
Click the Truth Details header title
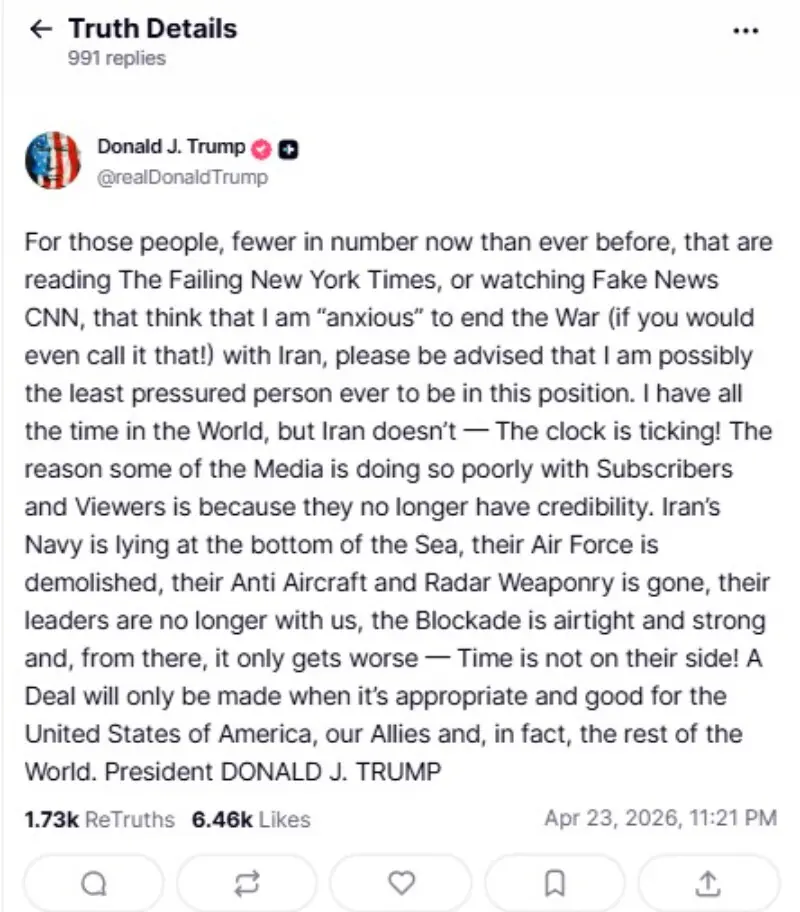tap(152, 28)
